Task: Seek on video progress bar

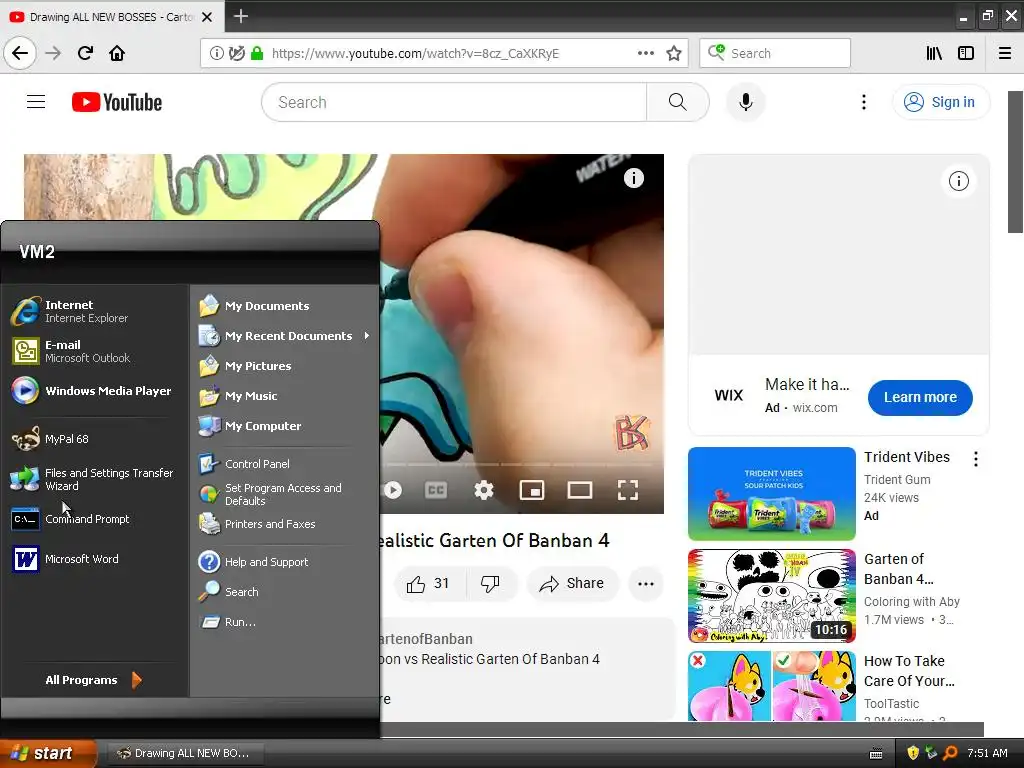Action: [517, 464]
